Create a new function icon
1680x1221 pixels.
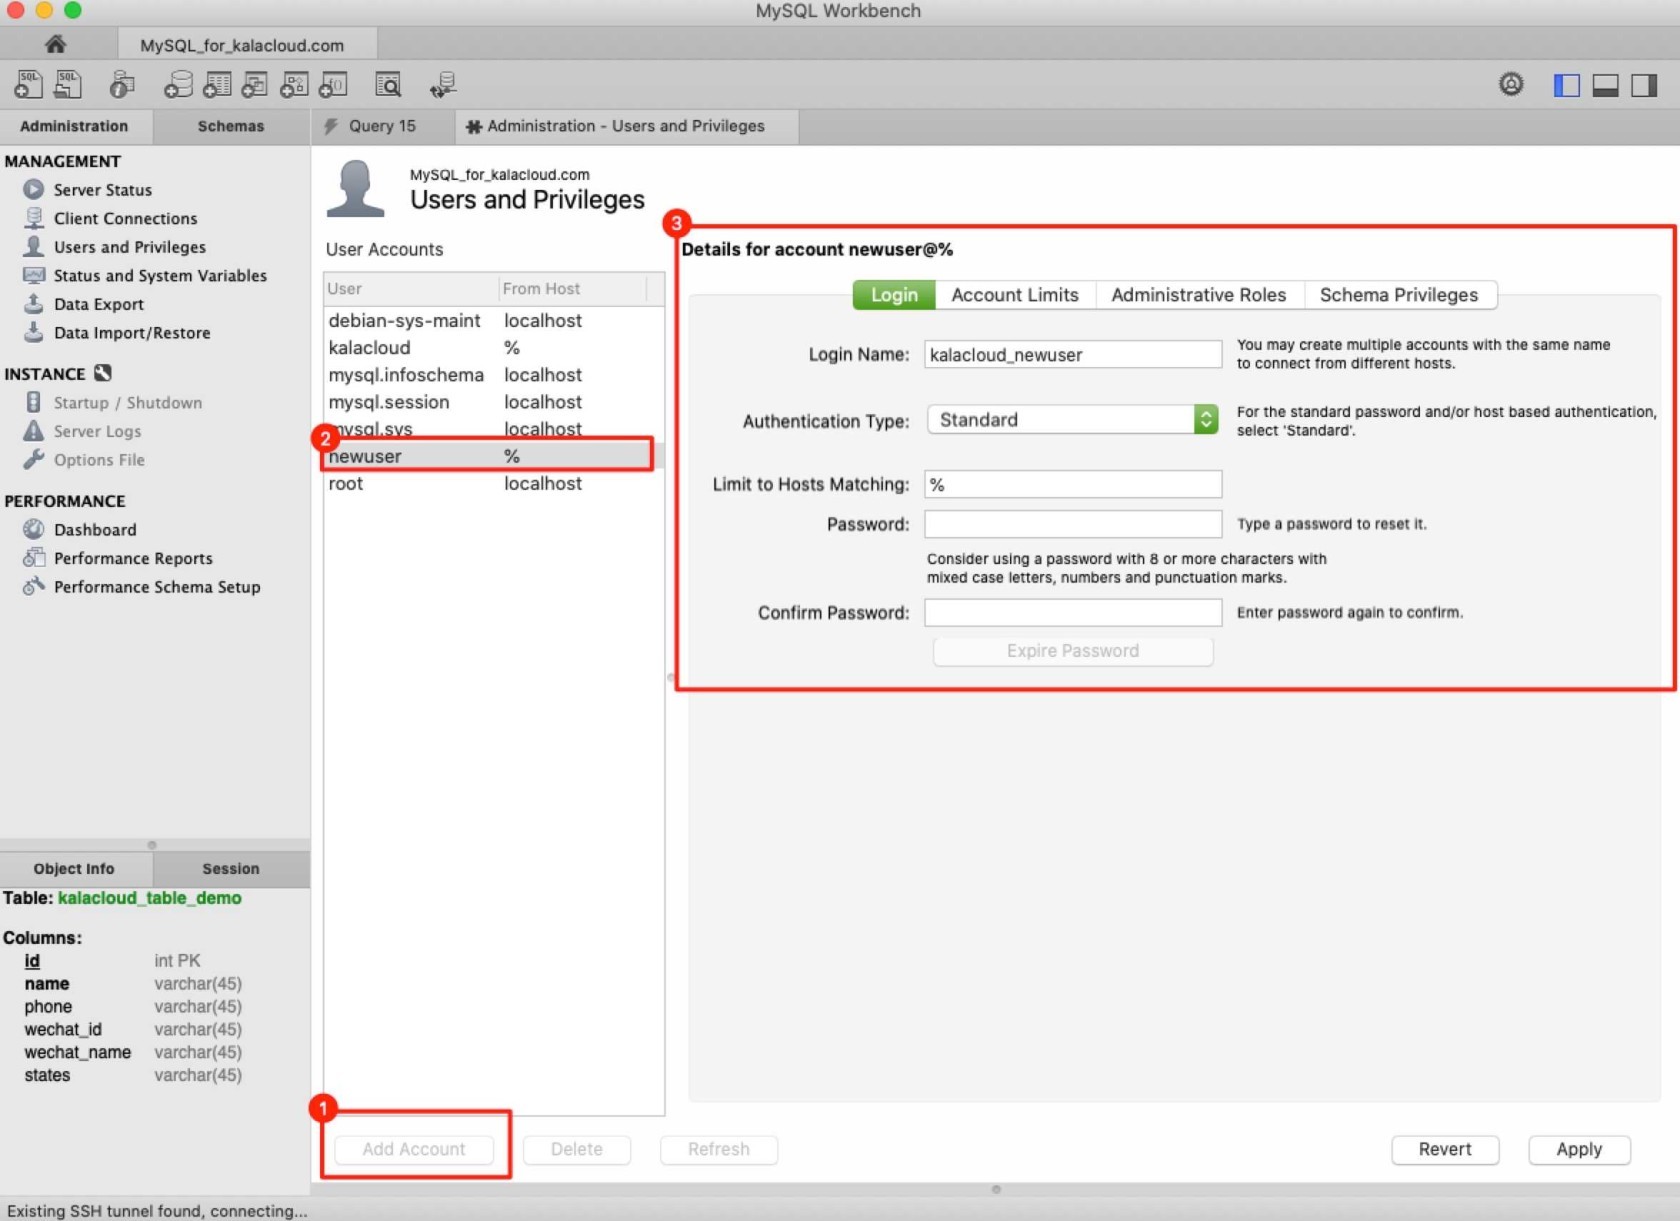pyautogui.click(x=333, y=85)
